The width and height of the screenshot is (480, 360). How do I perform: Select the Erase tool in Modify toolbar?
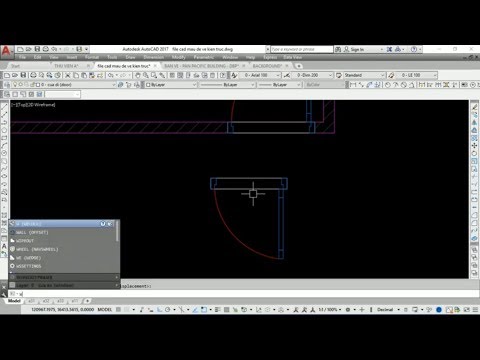point(474,107)
